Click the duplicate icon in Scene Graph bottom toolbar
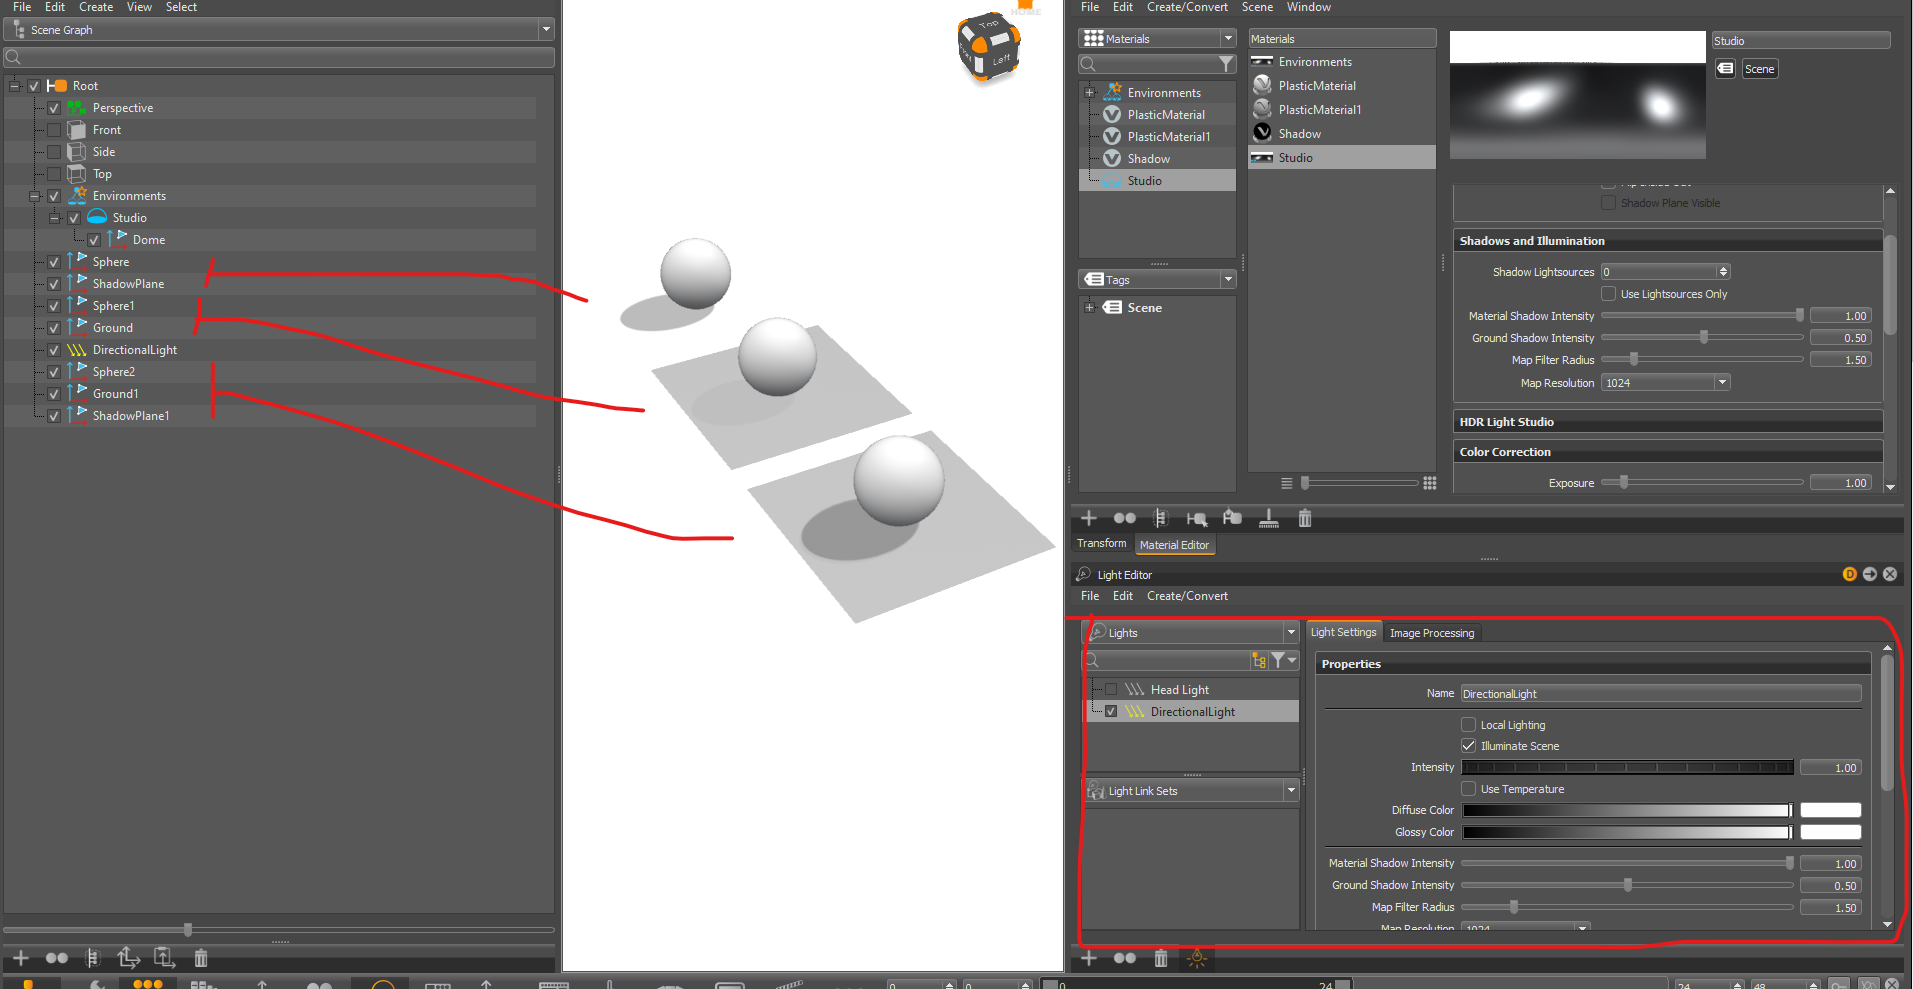 pyautogui.click(x=128, y=959)
